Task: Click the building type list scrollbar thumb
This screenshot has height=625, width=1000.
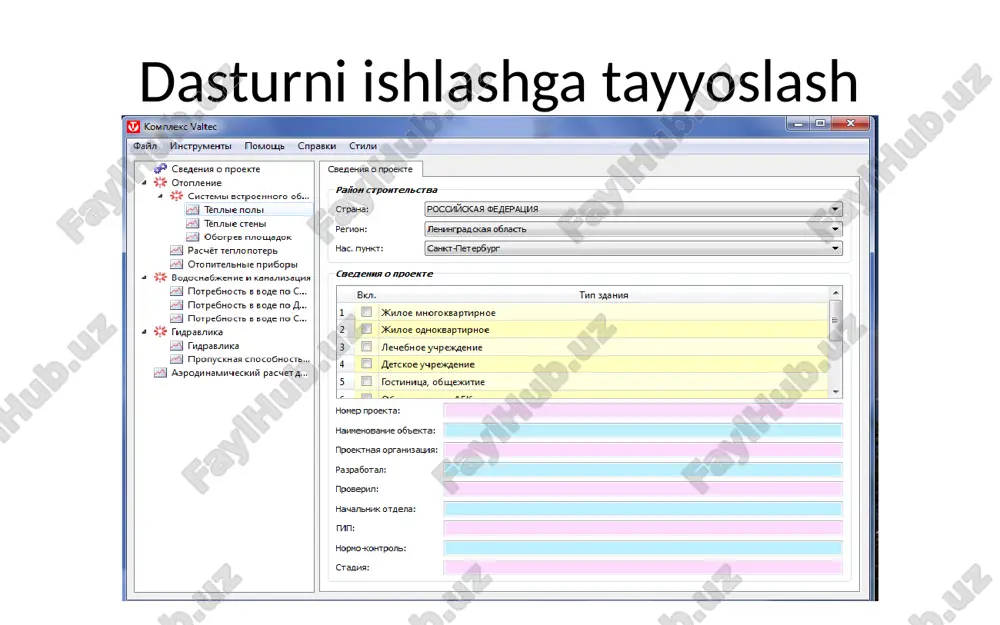Action: 835,320
